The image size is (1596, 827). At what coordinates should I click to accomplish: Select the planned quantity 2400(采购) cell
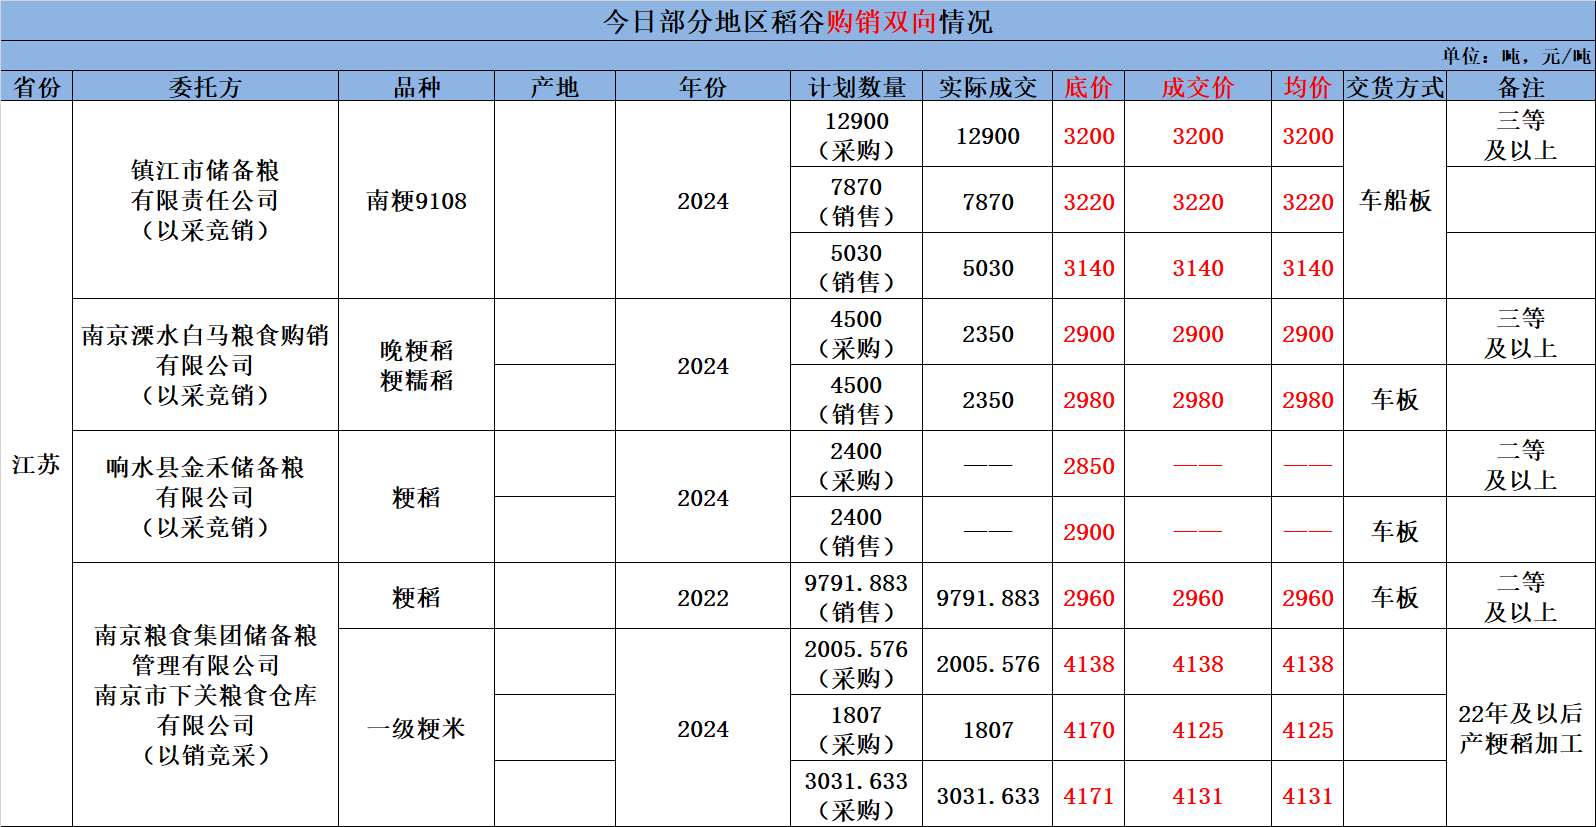pos(857,465)
